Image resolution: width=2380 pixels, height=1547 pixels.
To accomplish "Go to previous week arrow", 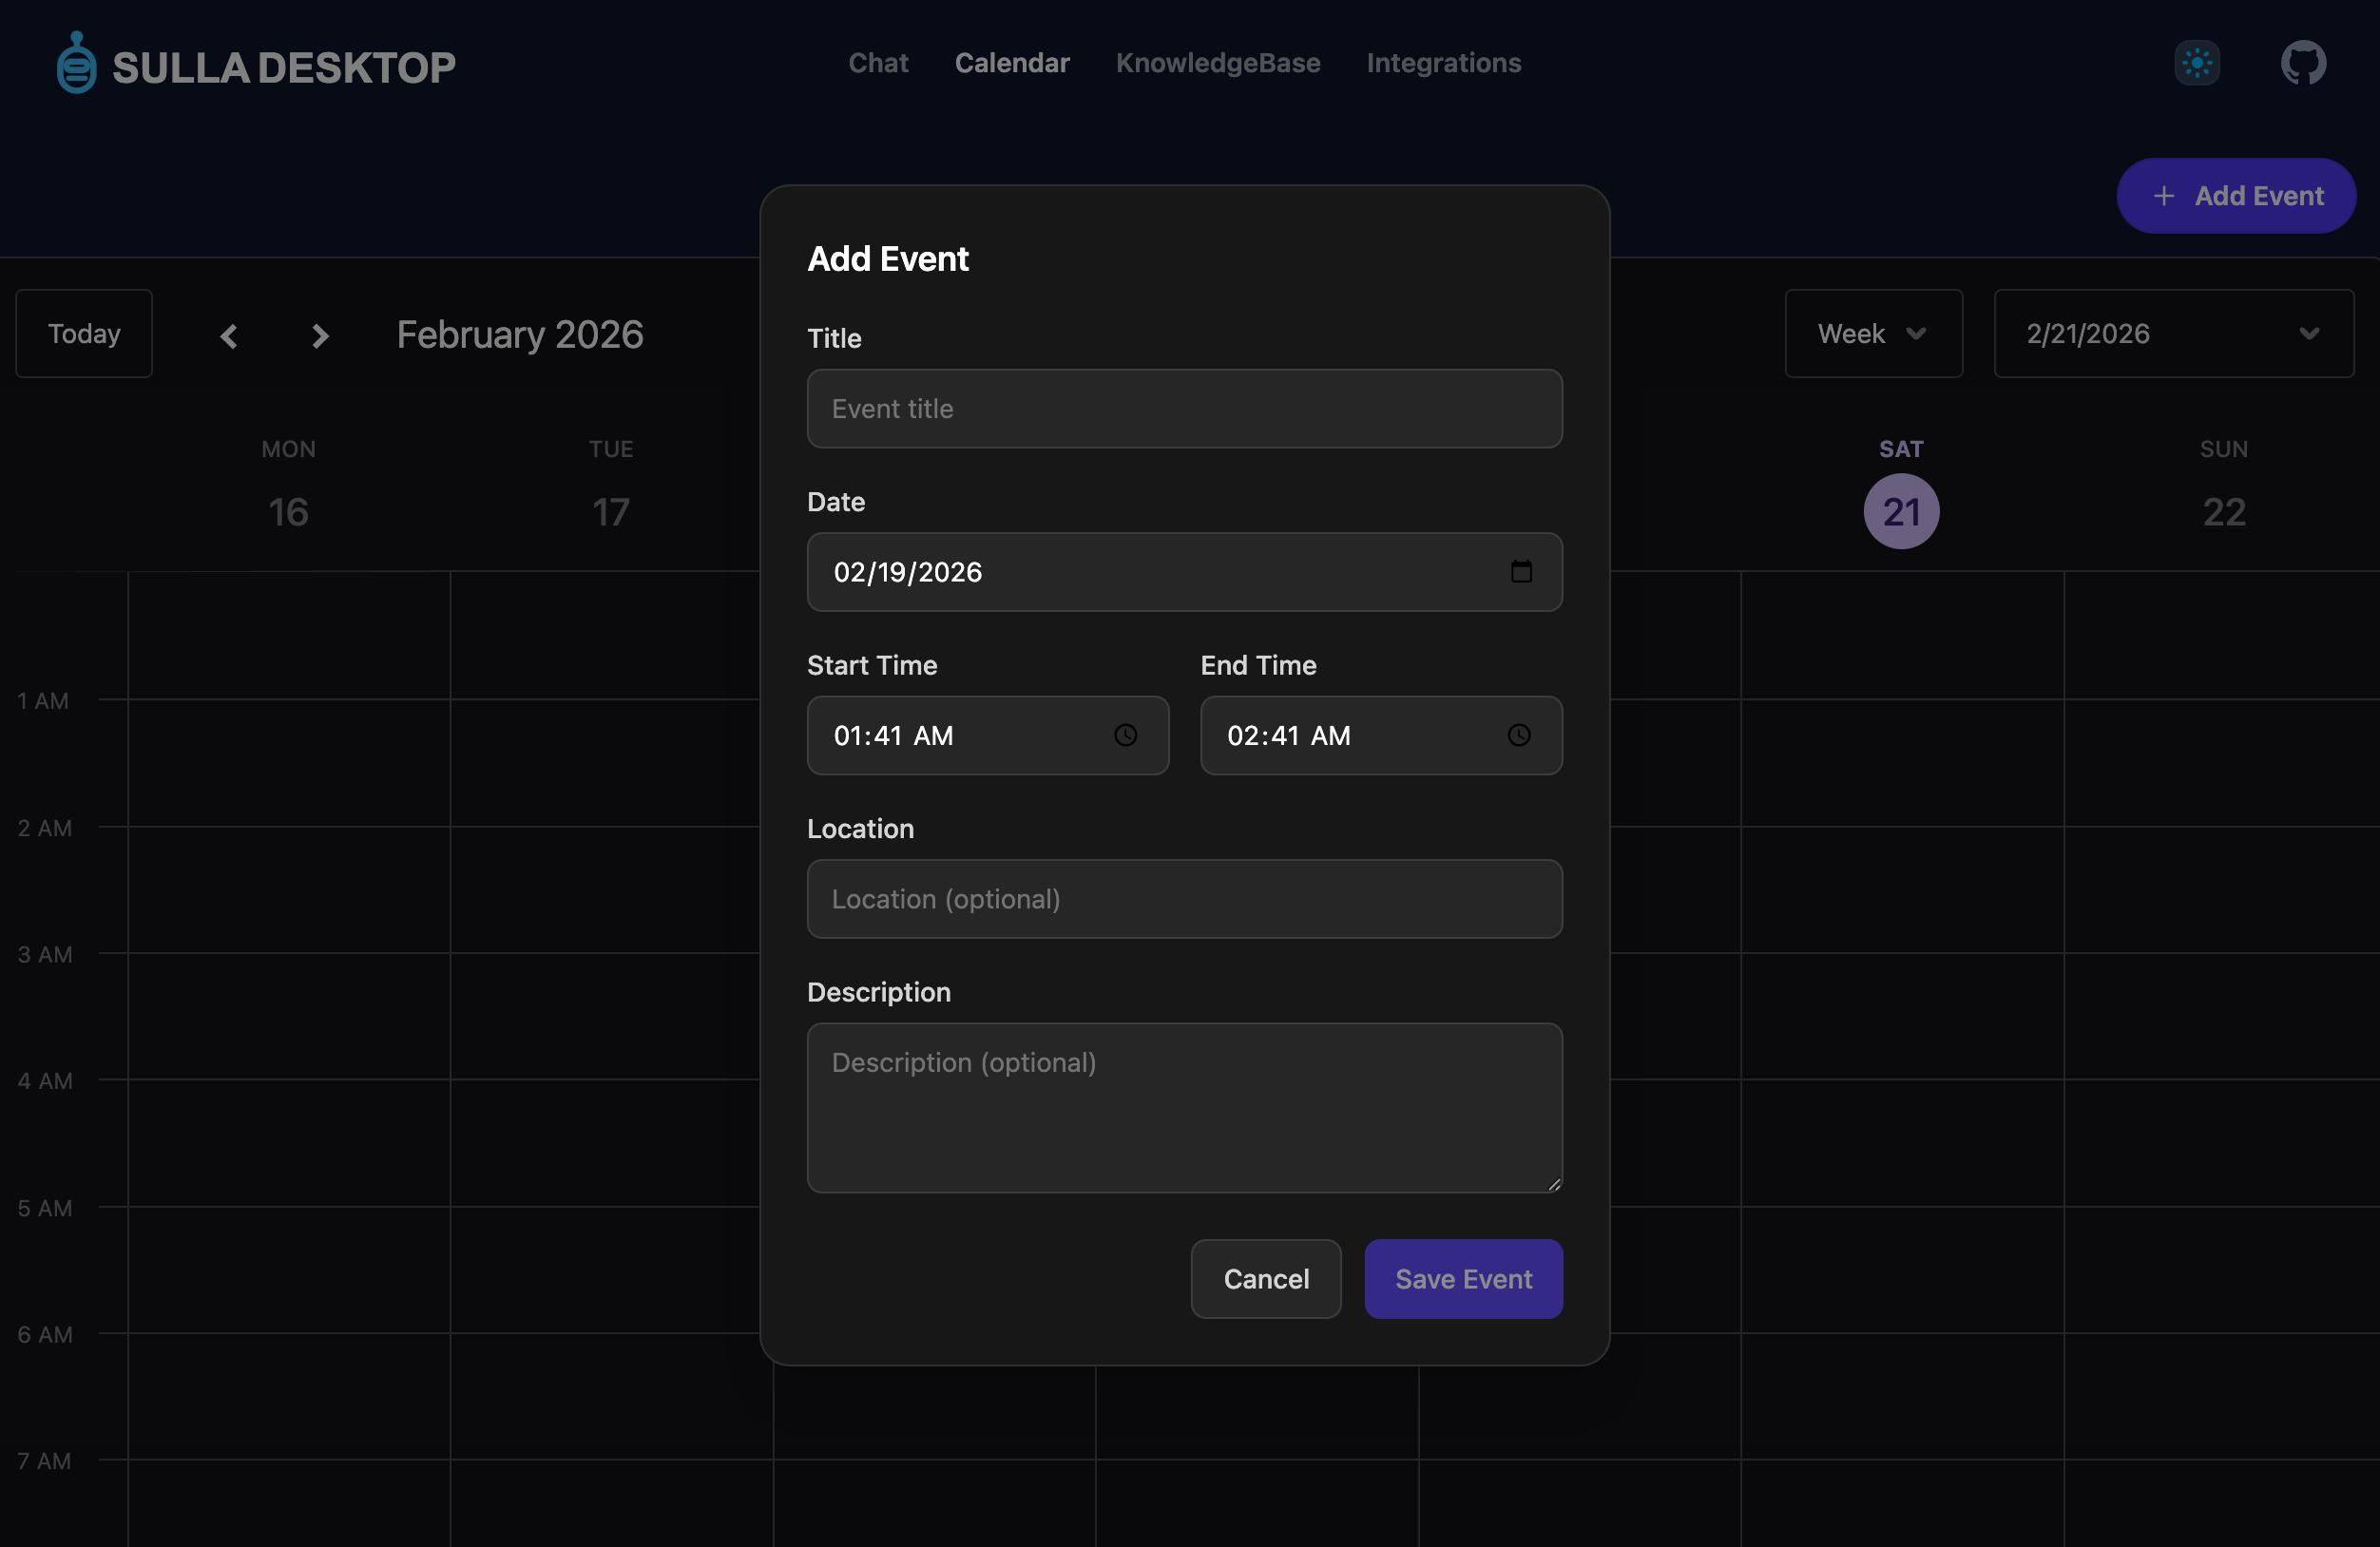I will [229, 335].
